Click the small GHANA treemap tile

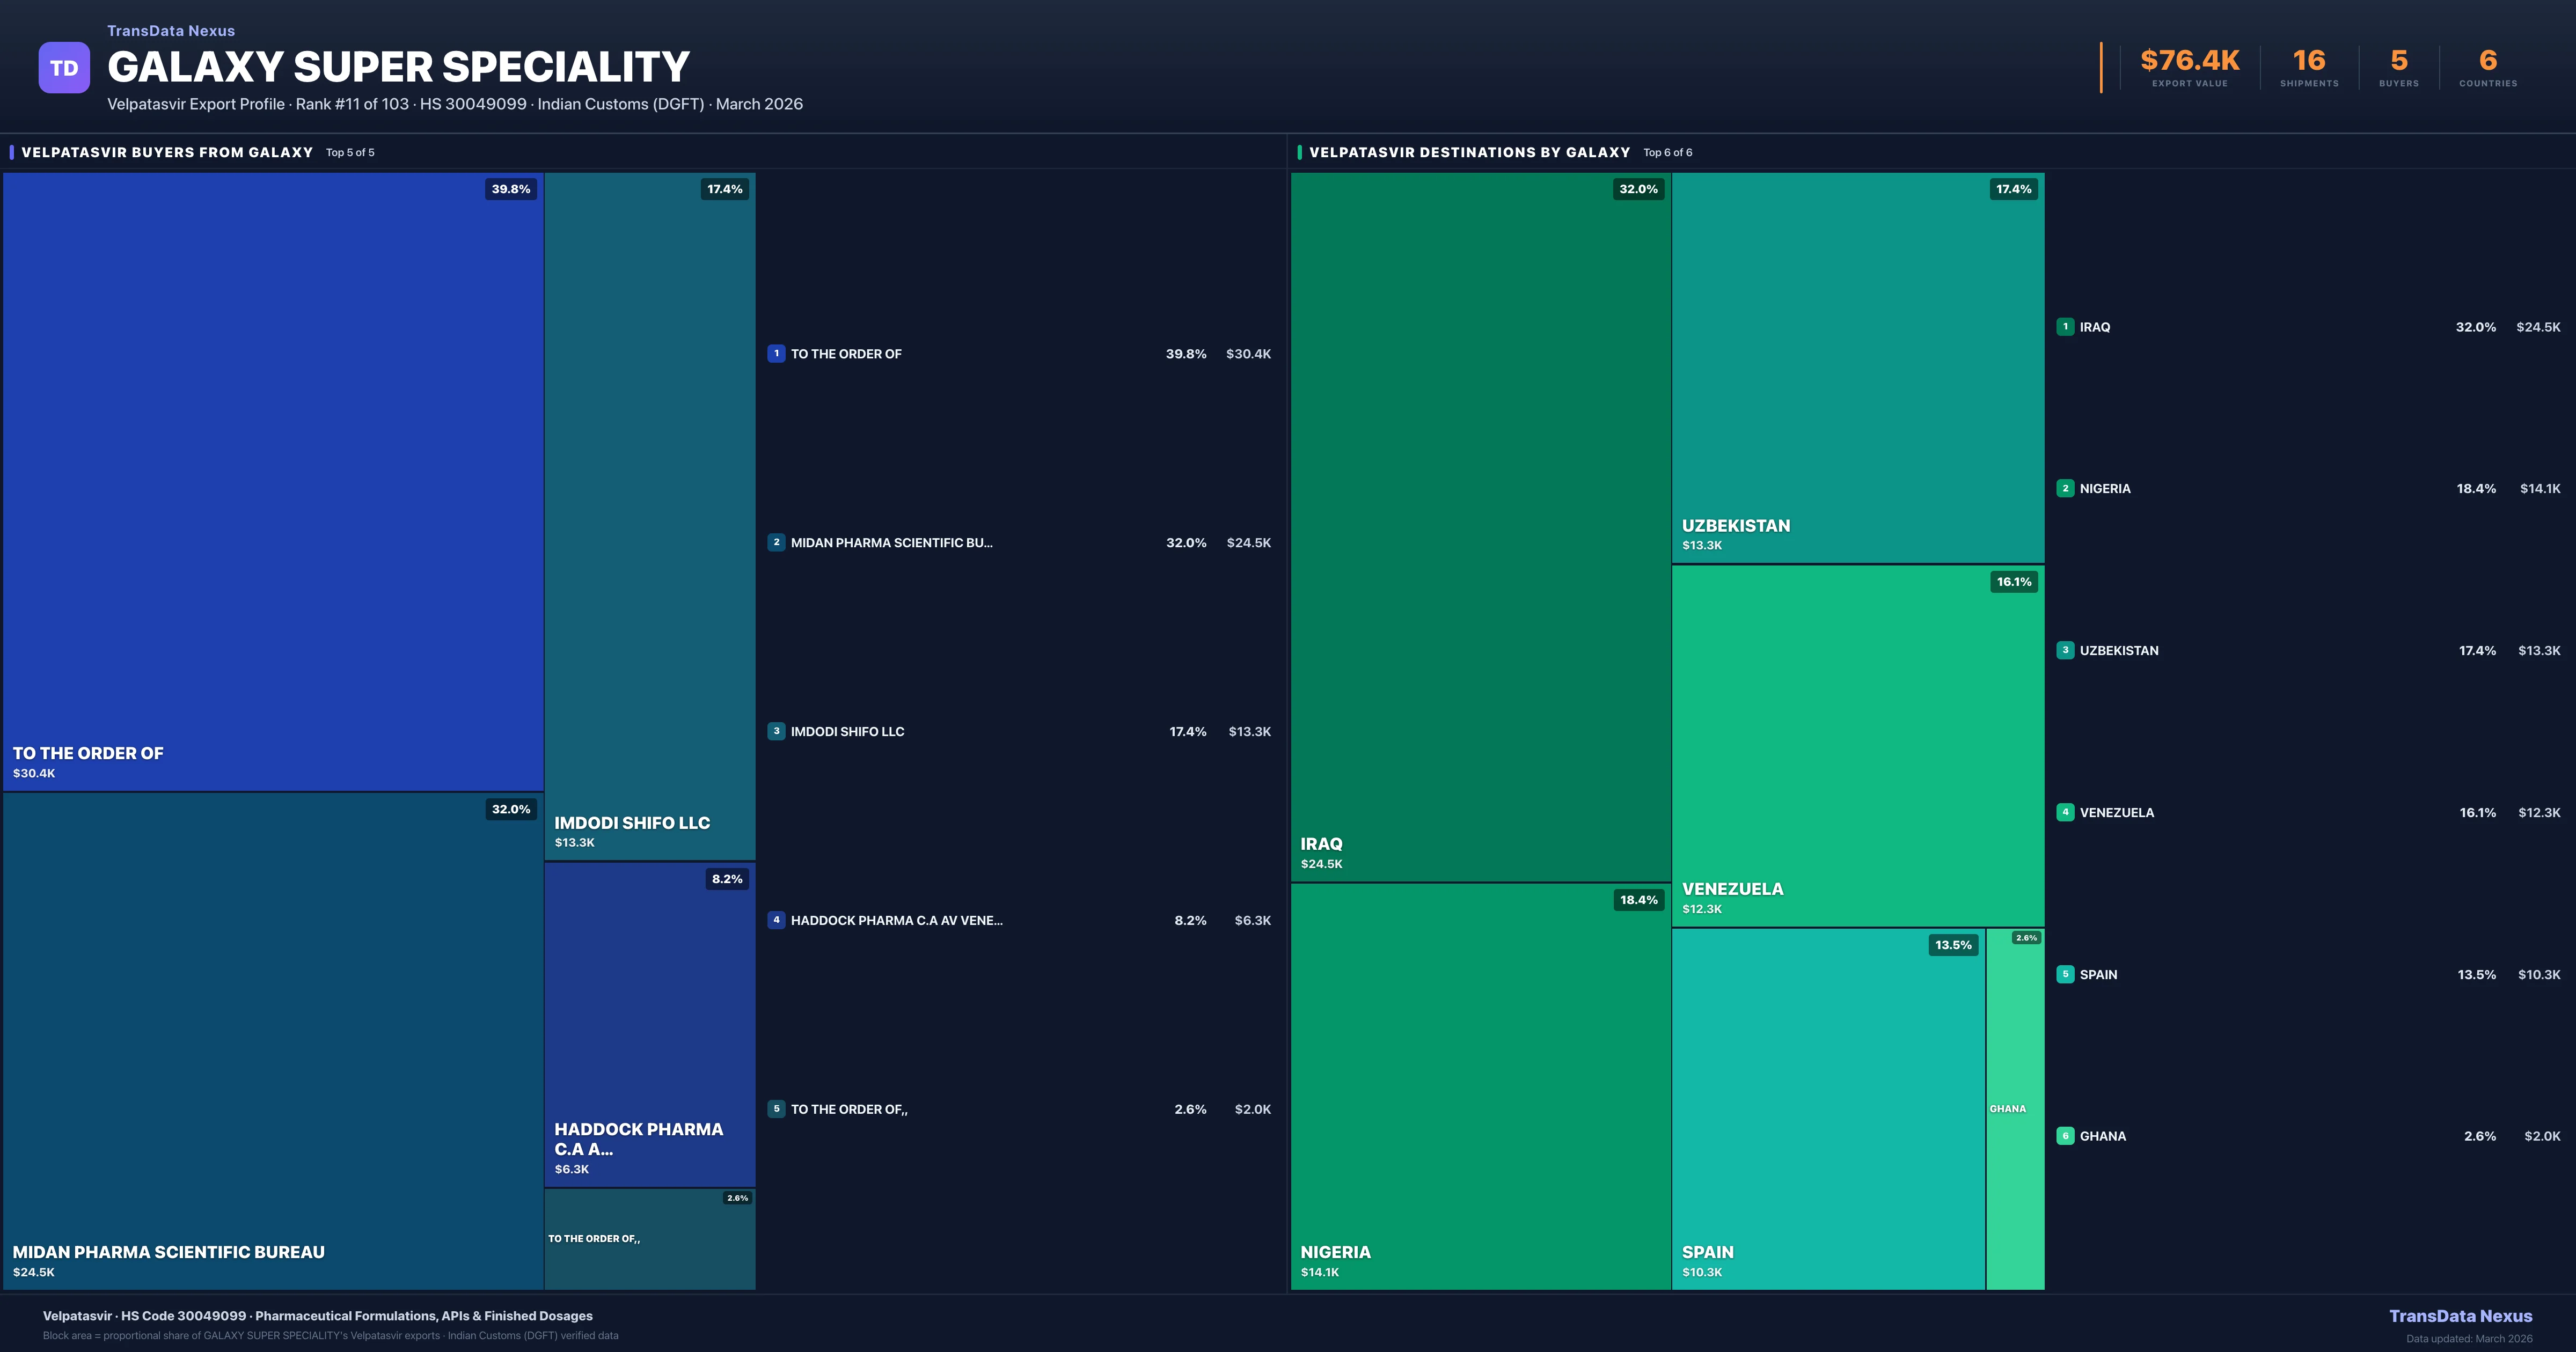pyautogui.click(x=2014, y=1108)
